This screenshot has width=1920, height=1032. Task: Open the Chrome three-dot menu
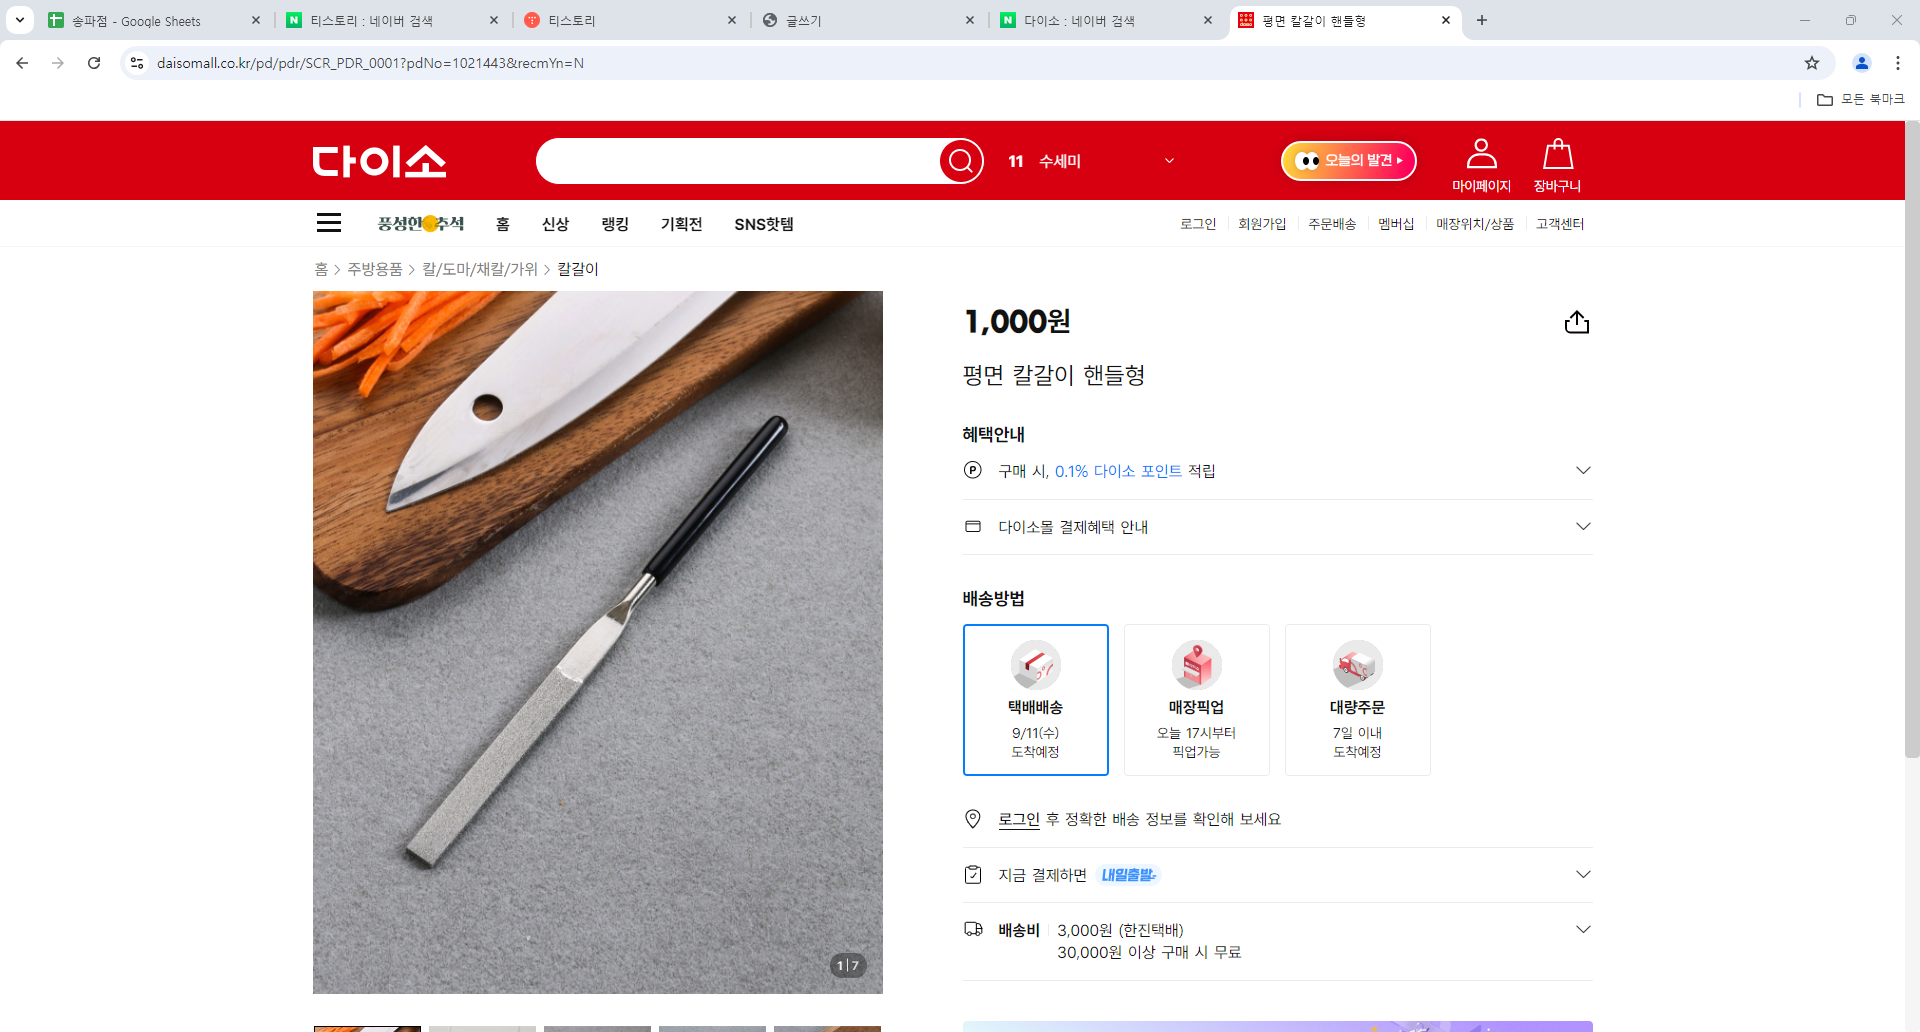(x=1898, y=63)
